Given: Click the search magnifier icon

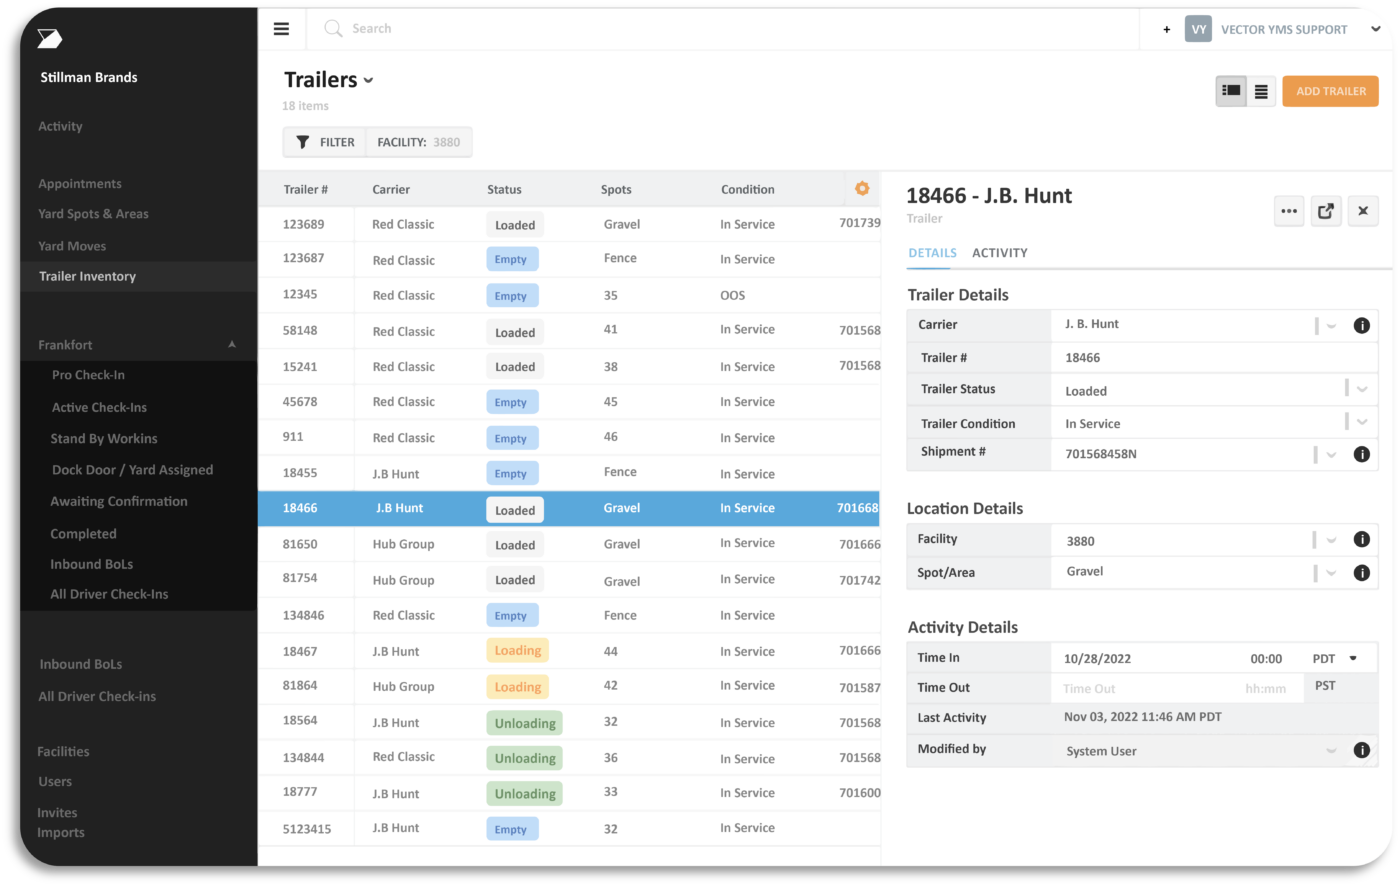Looking at the screenshot, I should [332, 28].
